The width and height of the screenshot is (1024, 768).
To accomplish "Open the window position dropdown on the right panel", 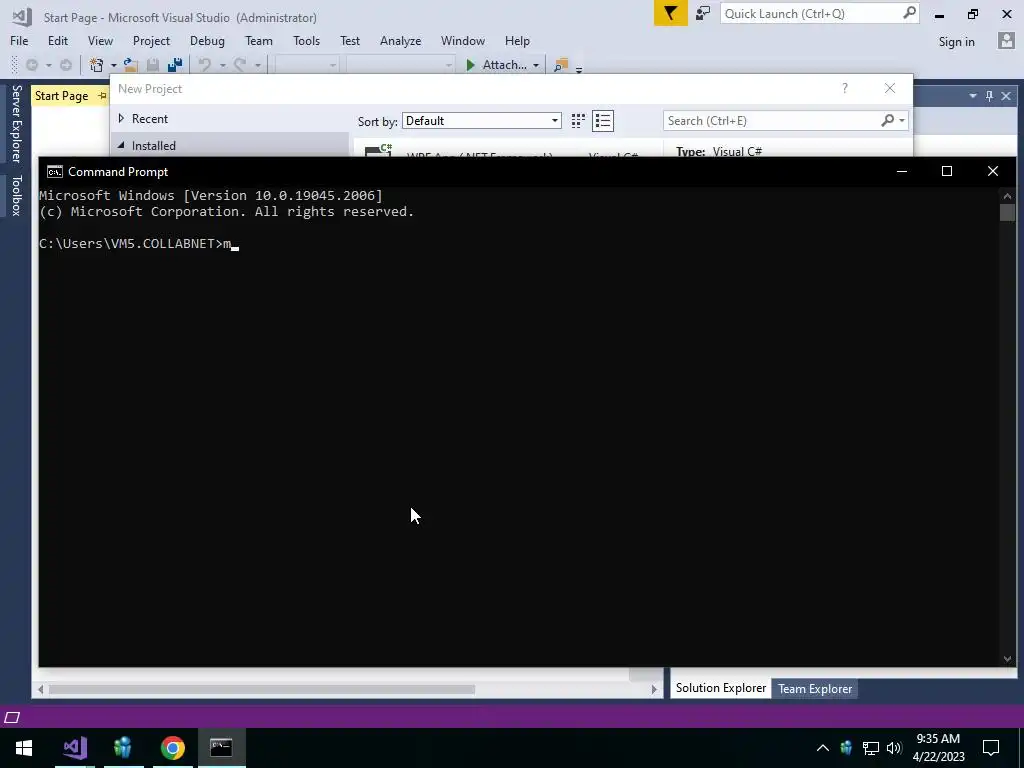I will 972,96.
